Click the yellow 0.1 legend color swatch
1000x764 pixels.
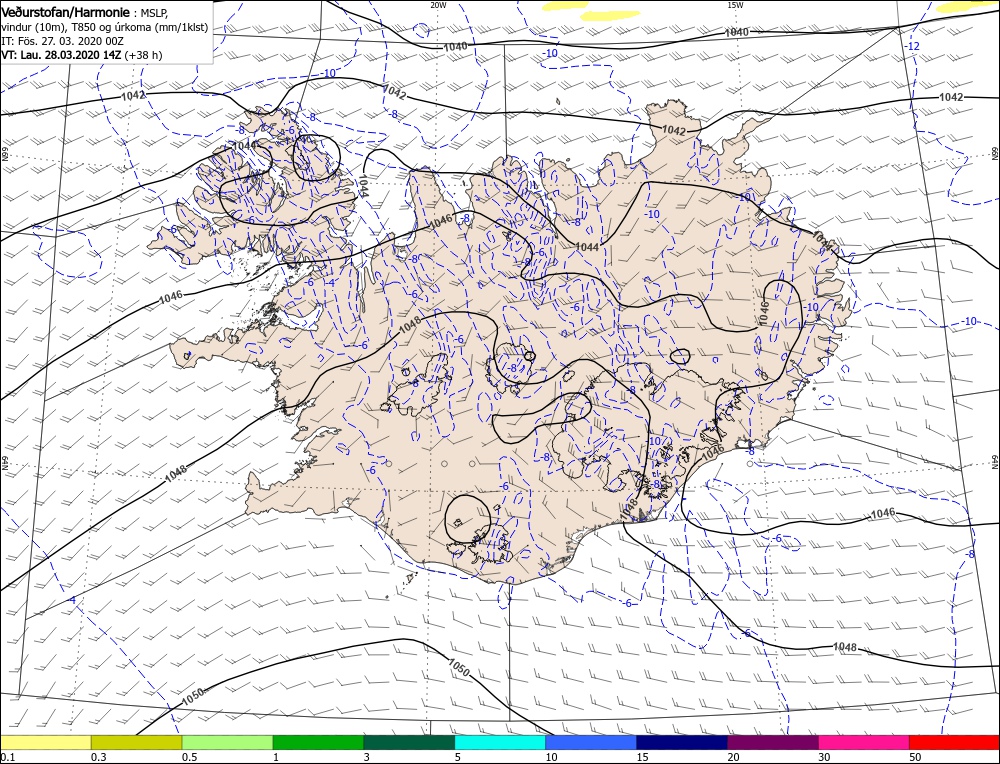point(46,742)
